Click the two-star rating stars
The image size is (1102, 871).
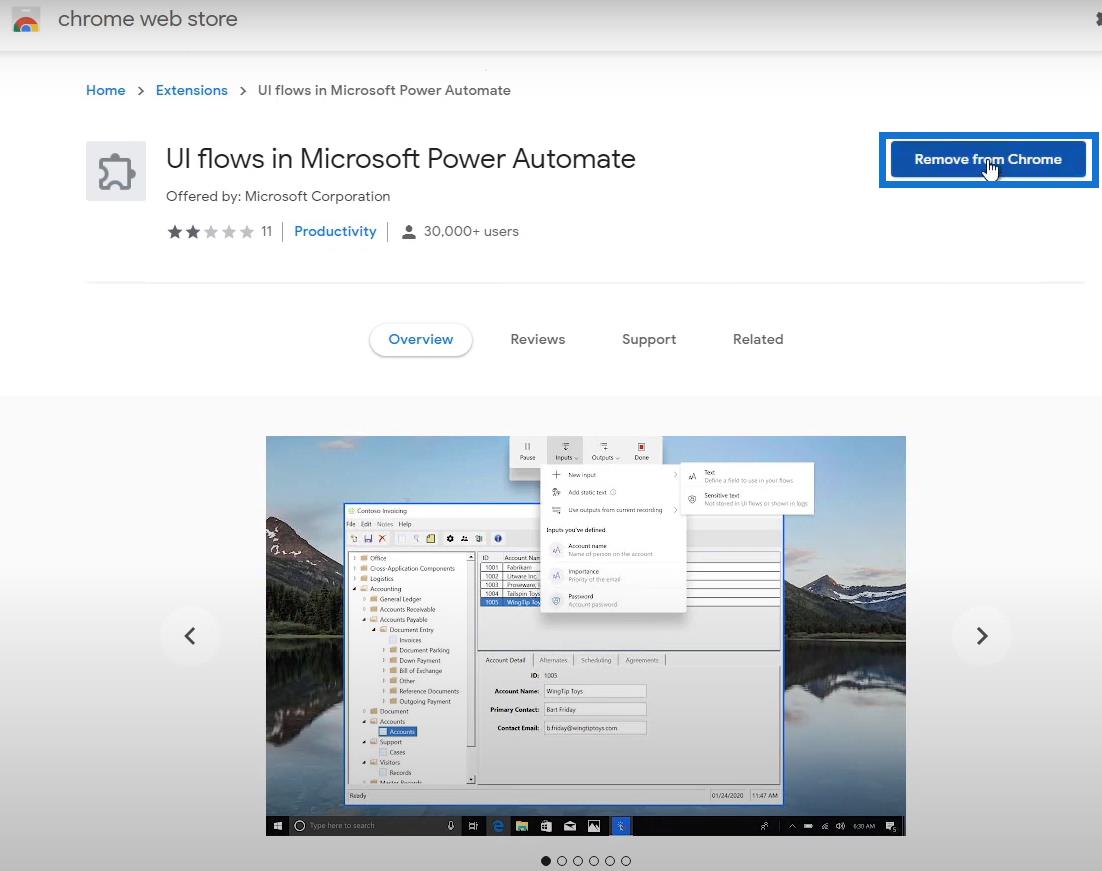[210, 231]
